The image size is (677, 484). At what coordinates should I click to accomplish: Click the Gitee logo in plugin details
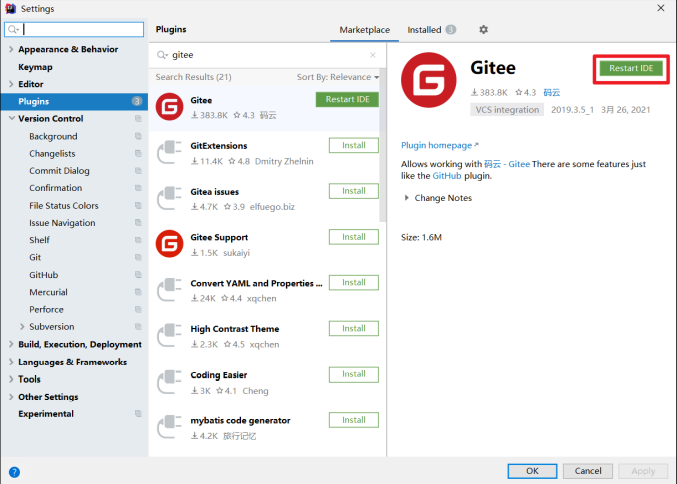click(429, 83)
